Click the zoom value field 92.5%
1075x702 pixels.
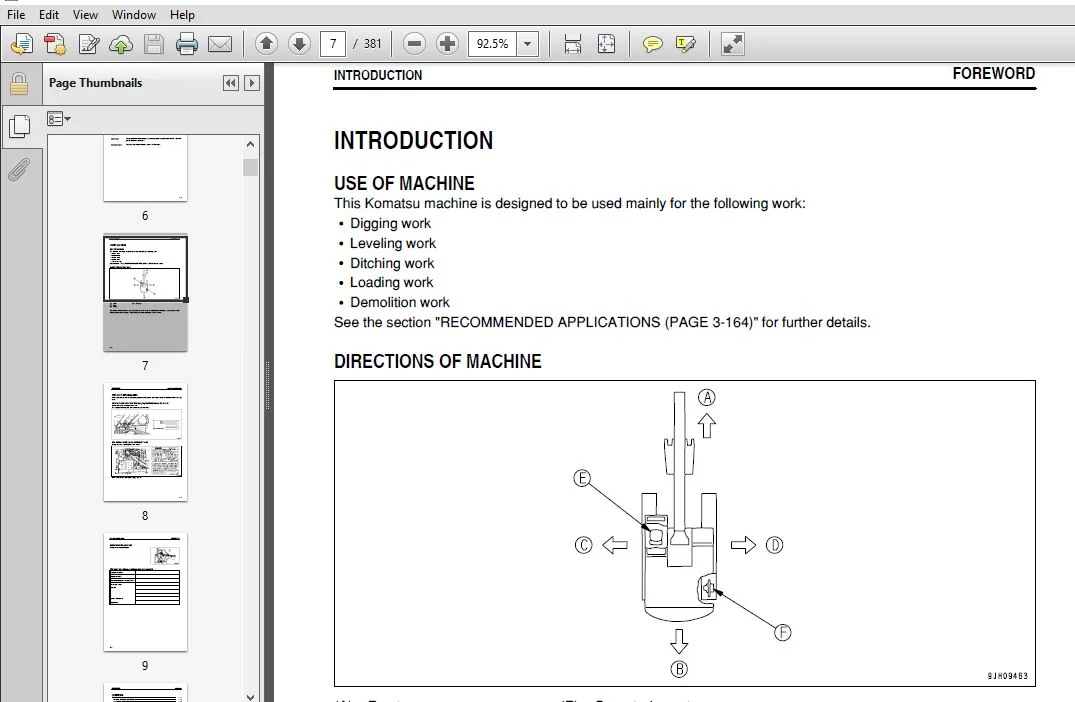click(x=492, y=44)
